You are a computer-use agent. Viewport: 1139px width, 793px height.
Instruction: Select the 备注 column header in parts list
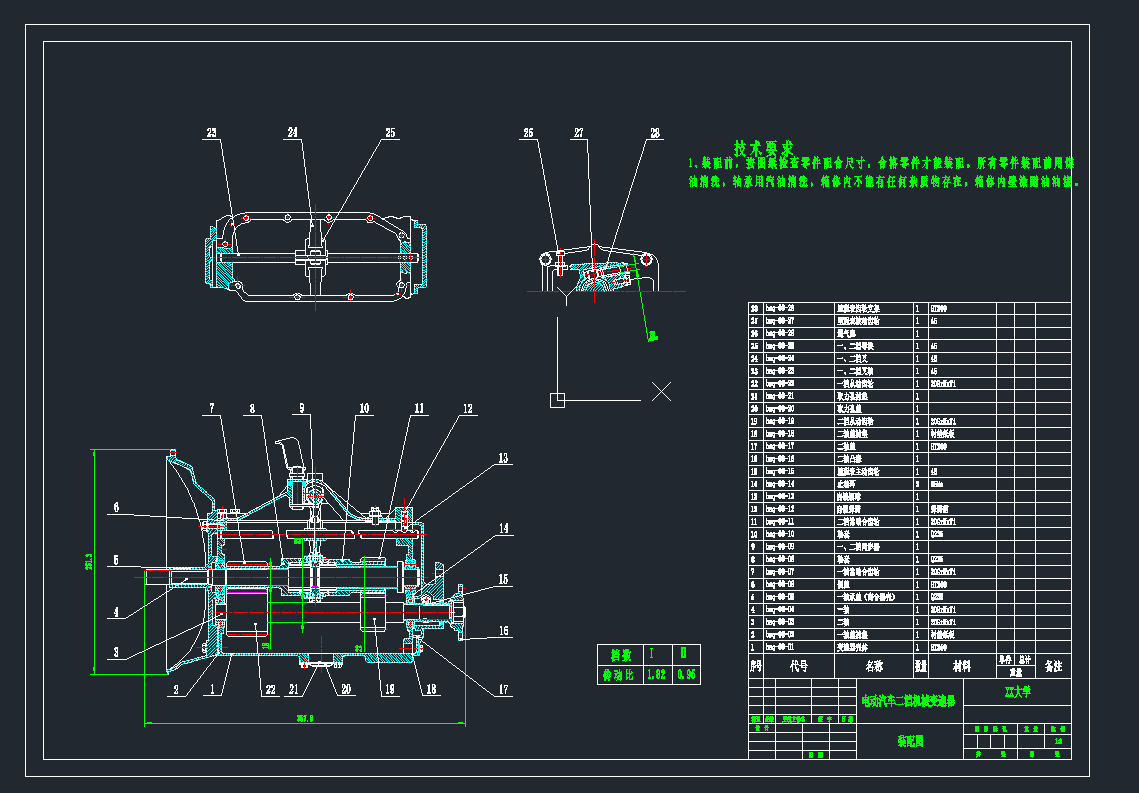[x=1053, y=664]
